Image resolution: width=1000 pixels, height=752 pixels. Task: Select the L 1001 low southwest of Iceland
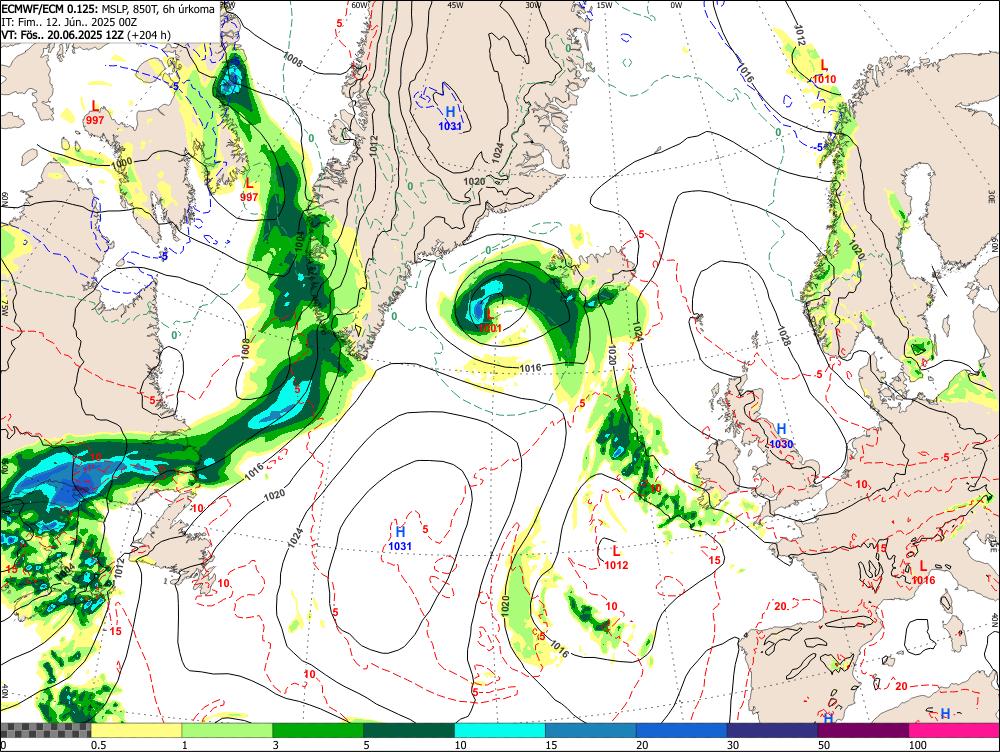[x=490, y=320]
